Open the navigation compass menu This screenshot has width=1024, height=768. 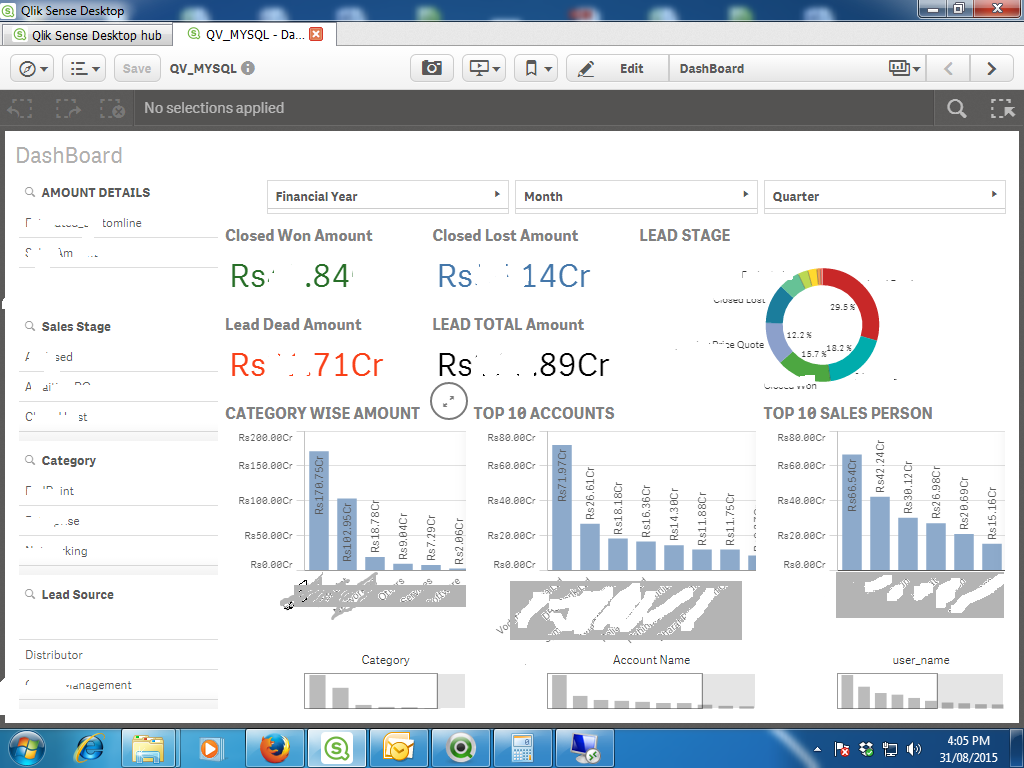pos(32,68)
